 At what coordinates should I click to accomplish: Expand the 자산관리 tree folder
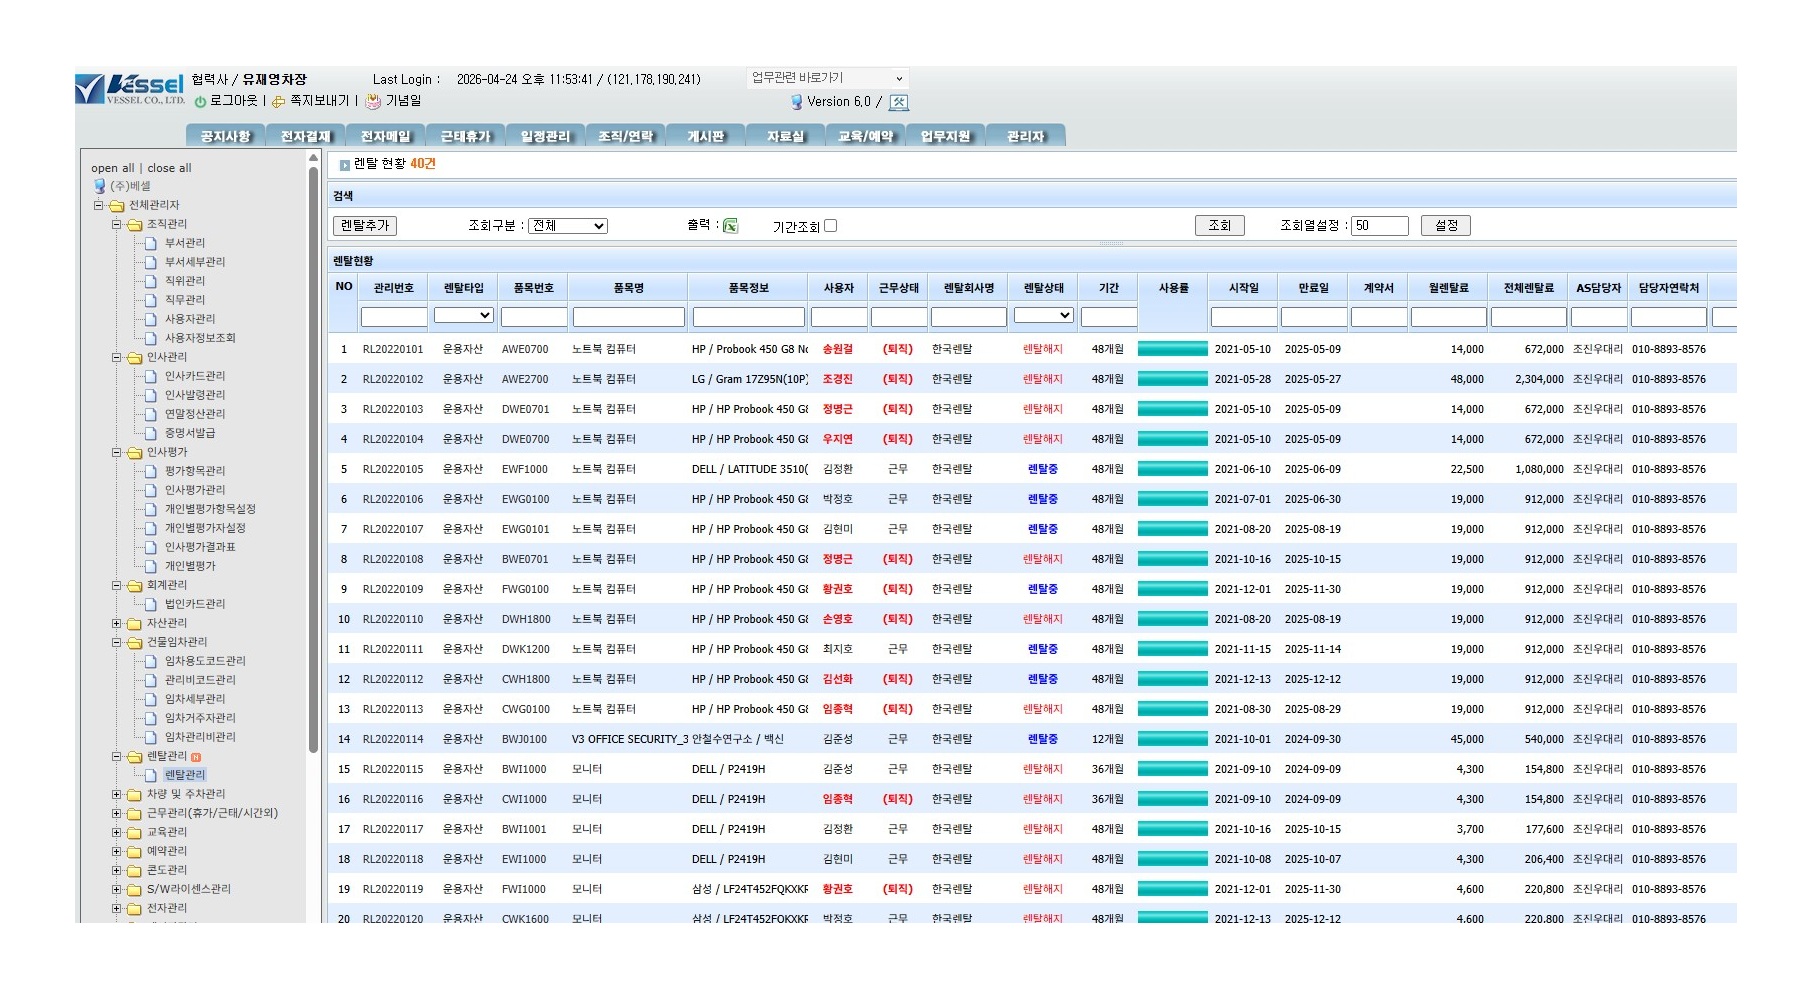(x=117, y=623)
